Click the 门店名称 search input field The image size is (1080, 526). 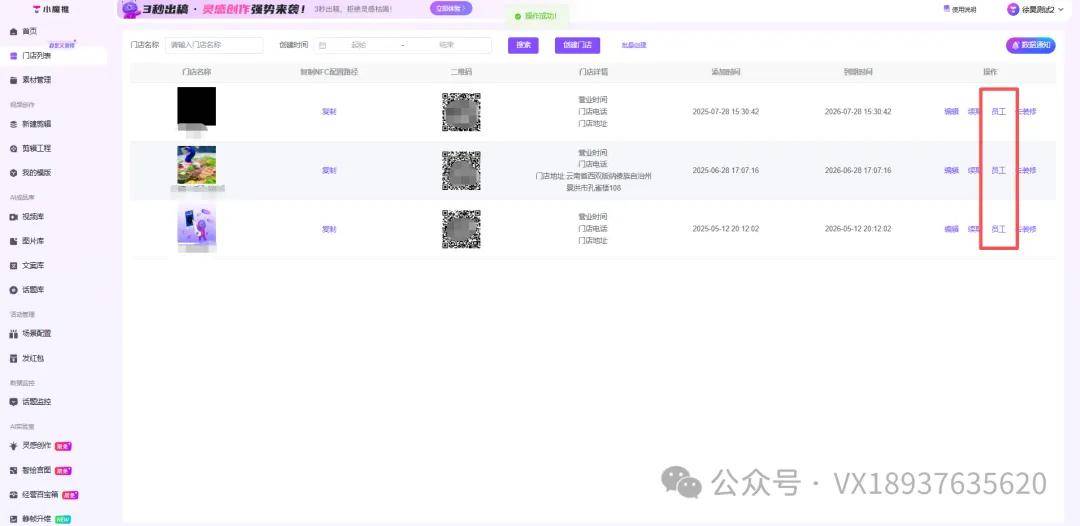(x=214, y=45)
